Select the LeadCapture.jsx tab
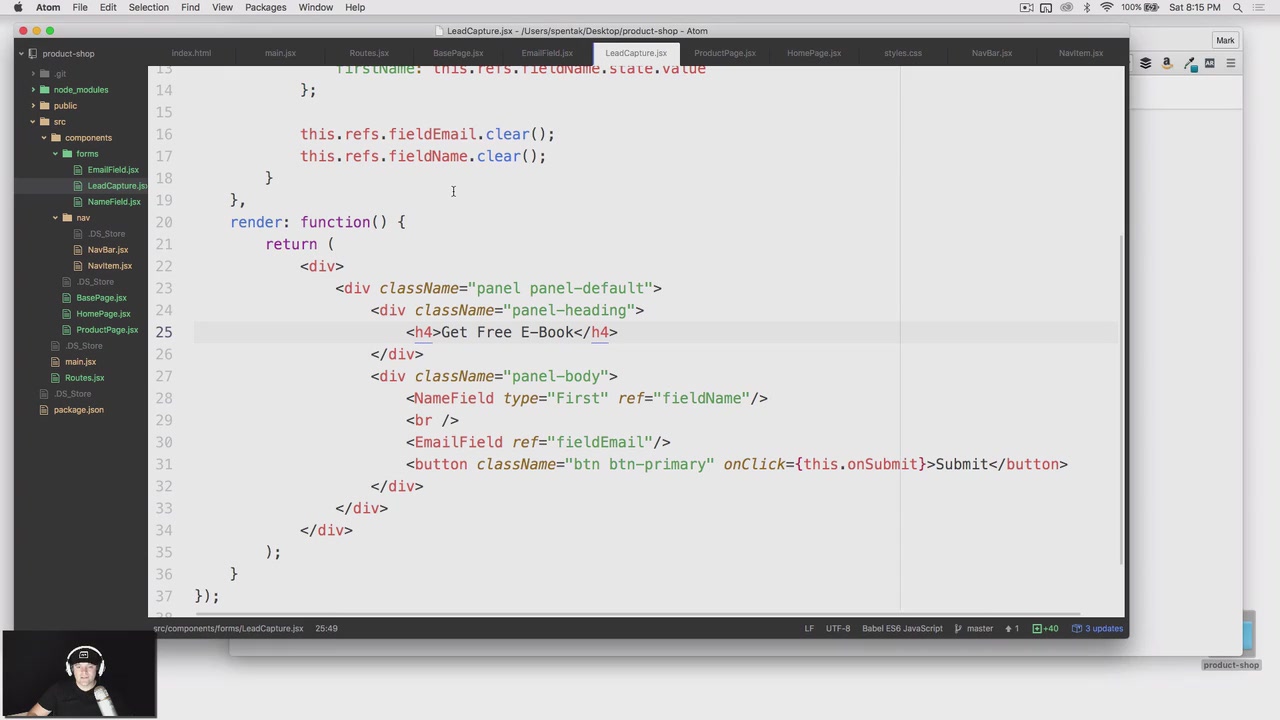1280x720 pixels. tap(636, 53)
